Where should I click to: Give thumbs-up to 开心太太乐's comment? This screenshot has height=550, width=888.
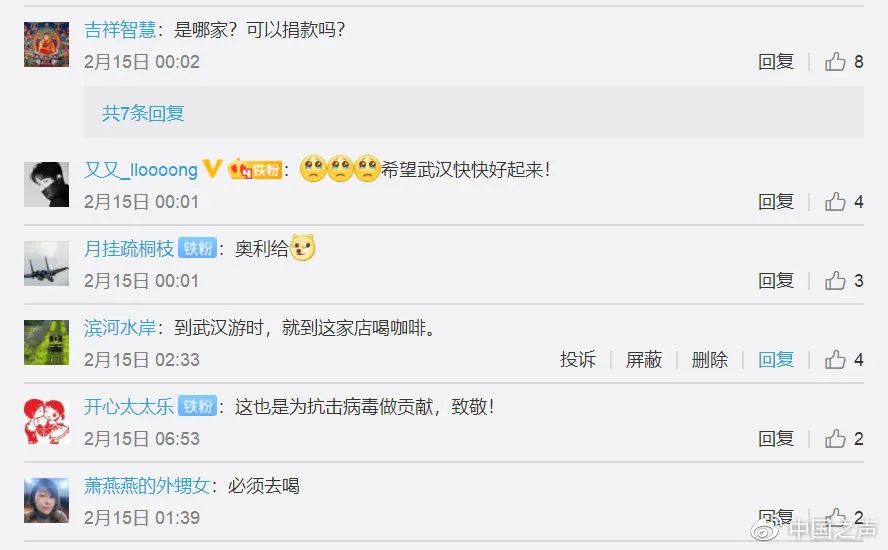pos(835,438)
